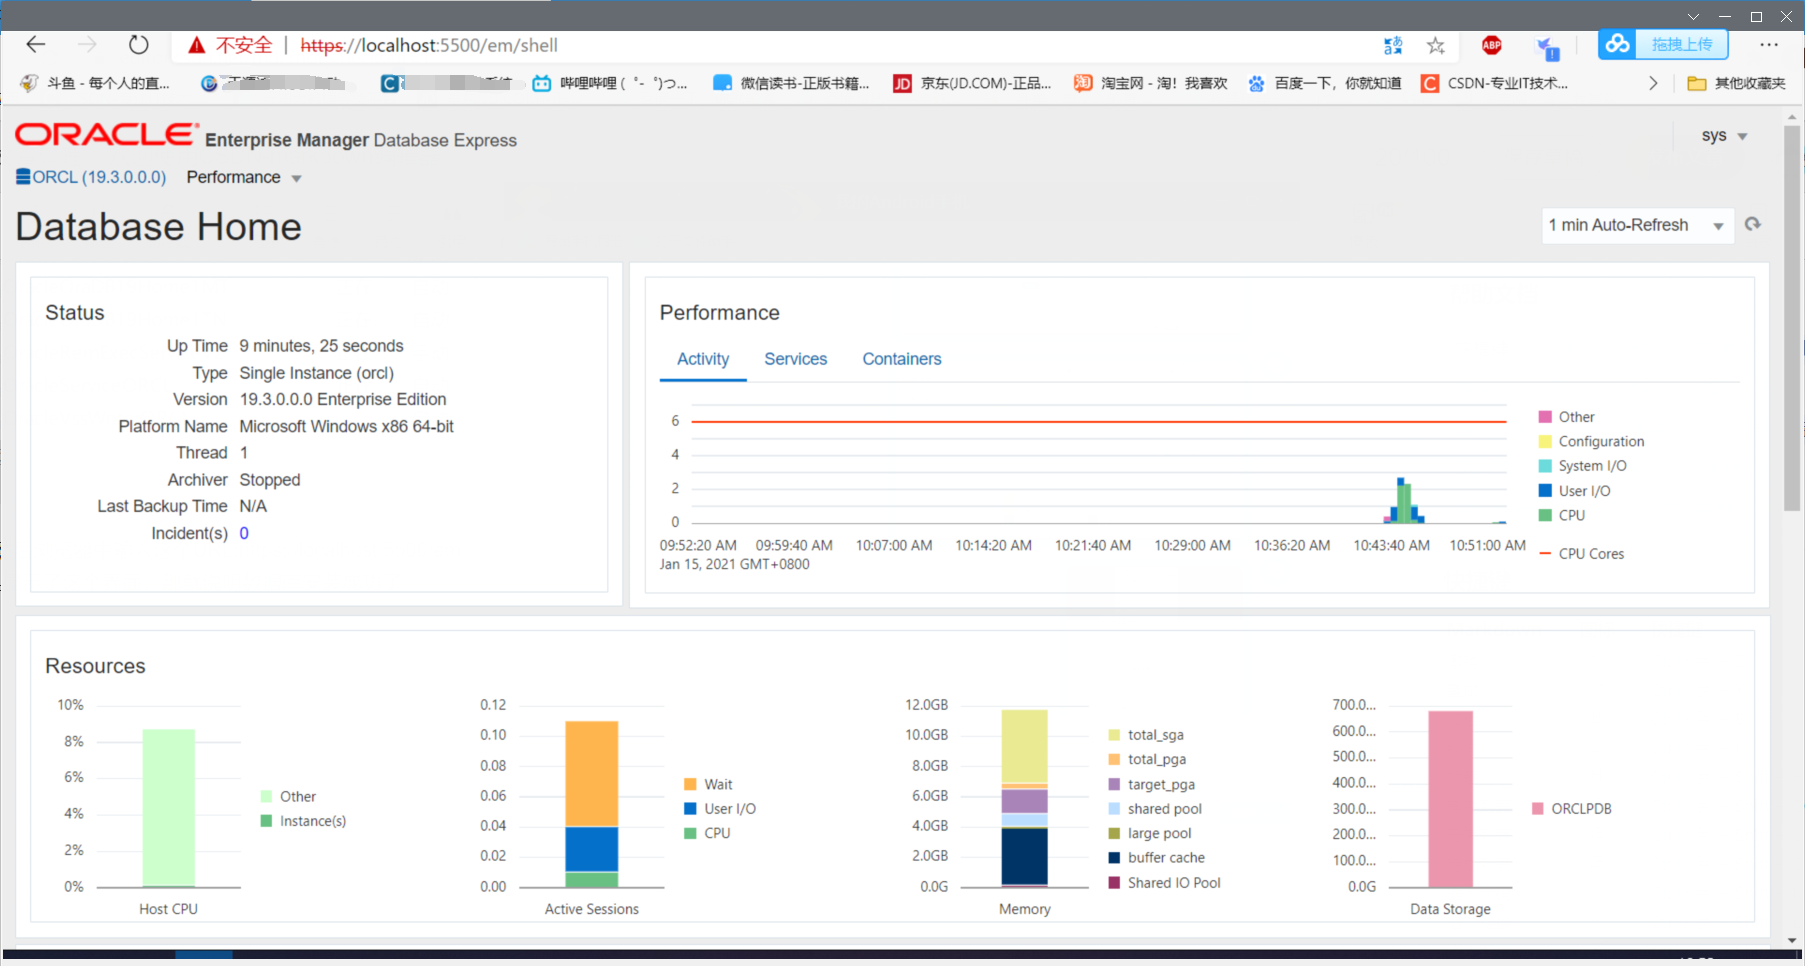This screenshot has width=1805, height=966.
Task: Select the Activity tab
Action: [703, 359]
